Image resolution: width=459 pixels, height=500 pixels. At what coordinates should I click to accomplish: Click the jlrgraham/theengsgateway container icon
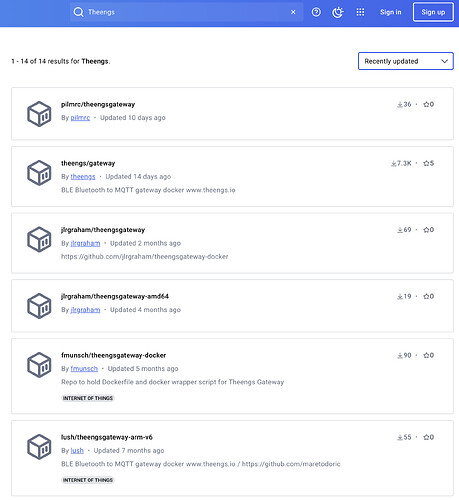click(x=39, y=239)
